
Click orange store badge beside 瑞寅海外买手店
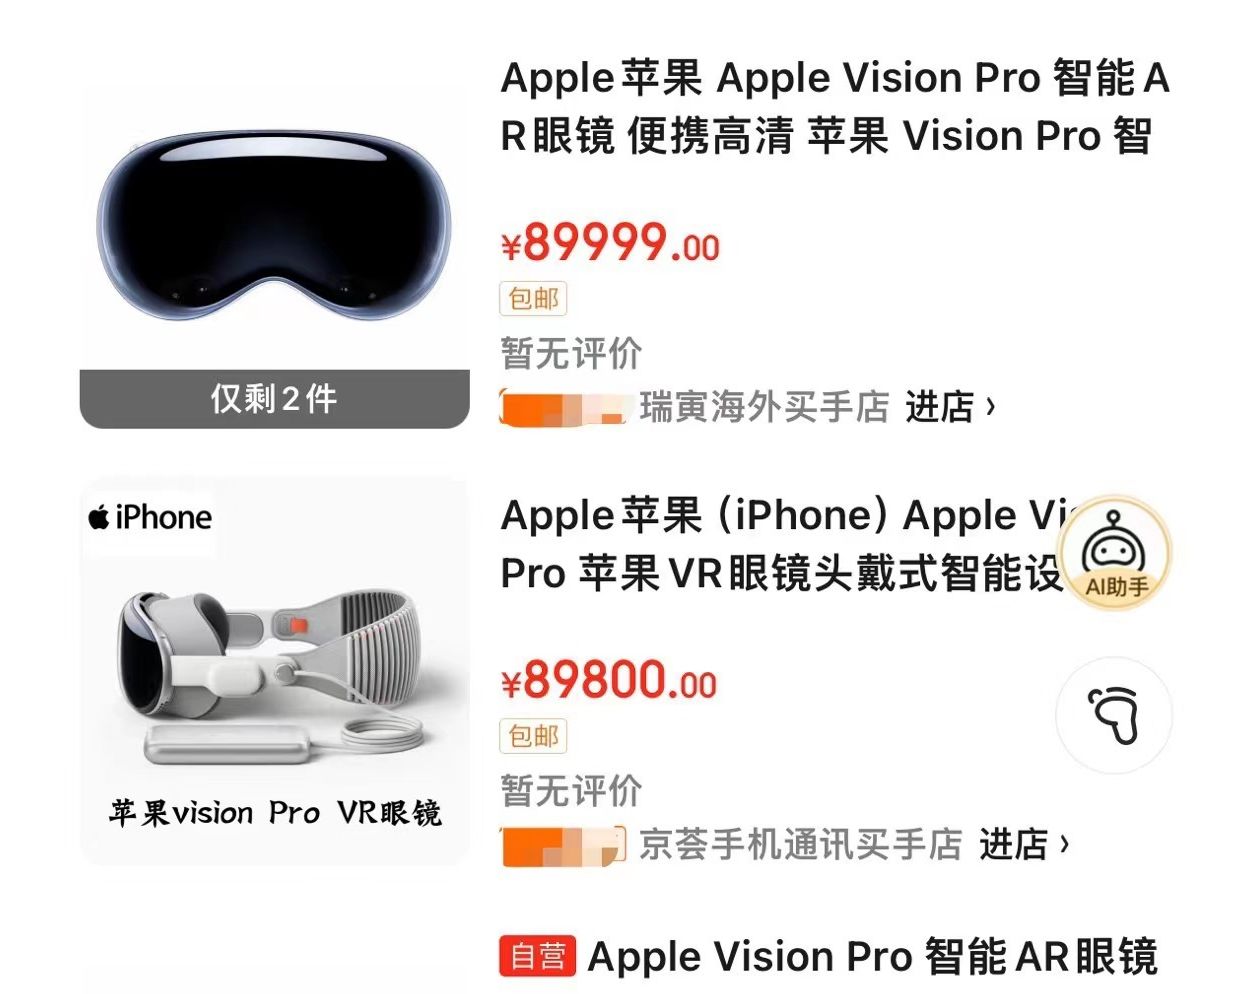[564, 407]
